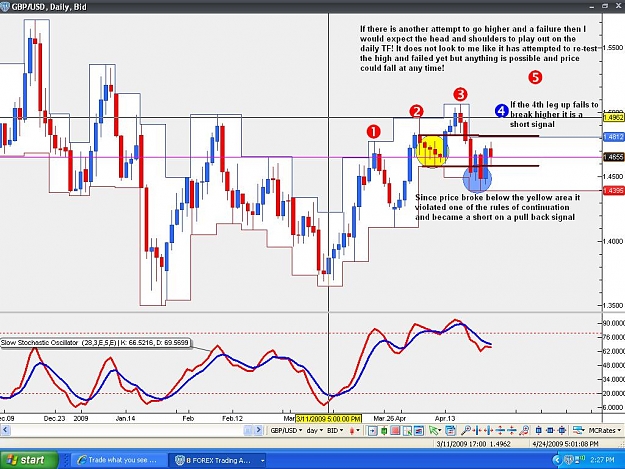
Task: Click the taskbar clock showing 2:27 PM
Action: point(602,460)
